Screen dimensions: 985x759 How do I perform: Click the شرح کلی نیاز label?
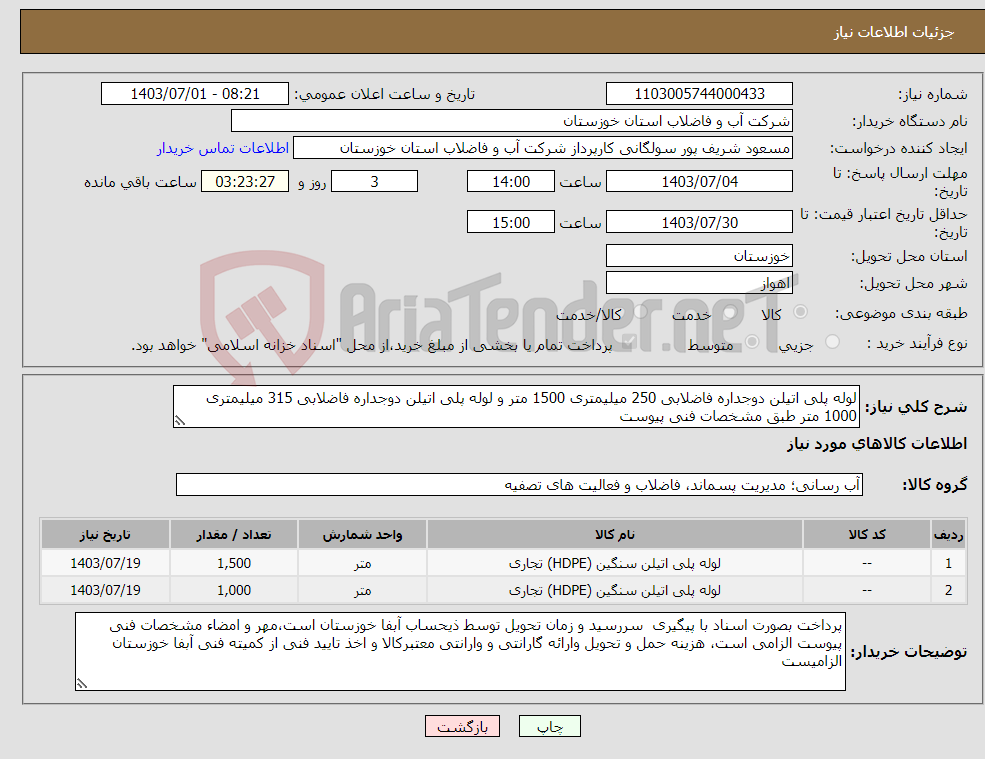(x=917, y=407)
